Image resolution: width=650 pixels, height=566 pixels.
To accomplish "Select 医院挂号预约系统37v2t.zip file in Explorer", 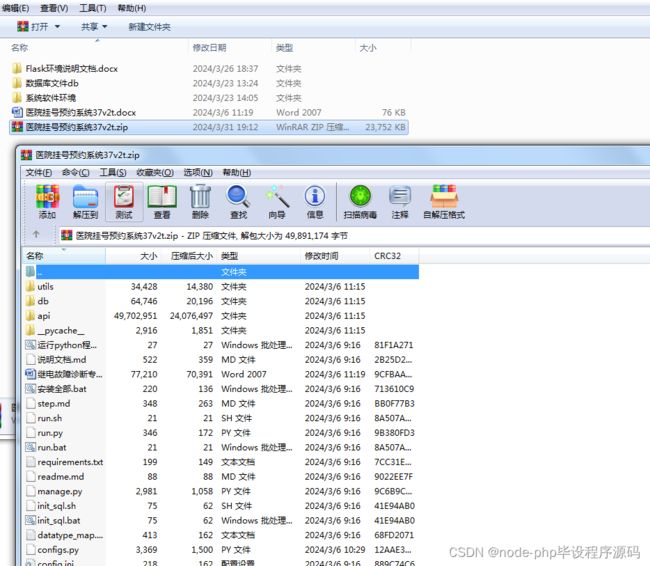I will click(209, 127).
